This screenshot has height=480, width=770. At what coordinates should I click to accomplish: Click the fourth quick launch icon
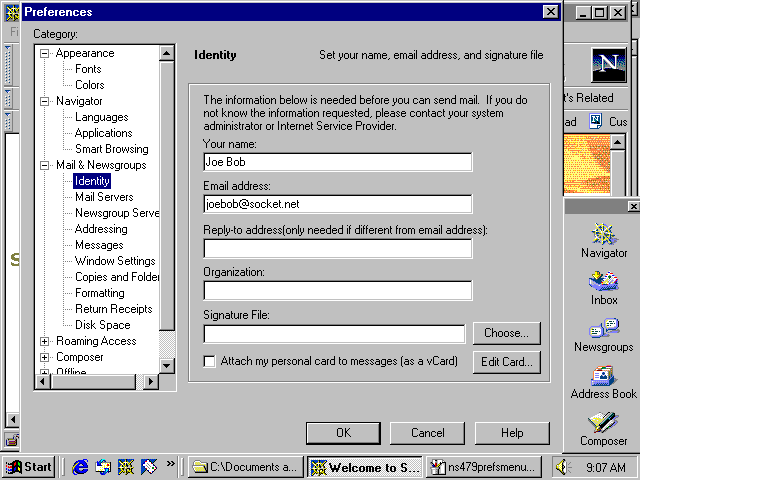point(149,467)
